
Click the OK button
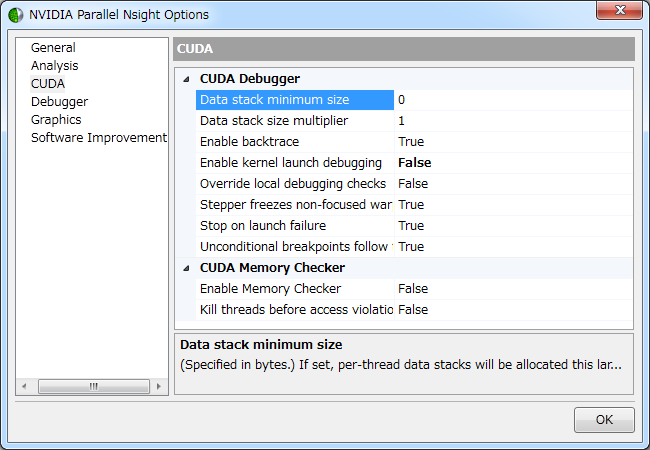pos(604,420)
